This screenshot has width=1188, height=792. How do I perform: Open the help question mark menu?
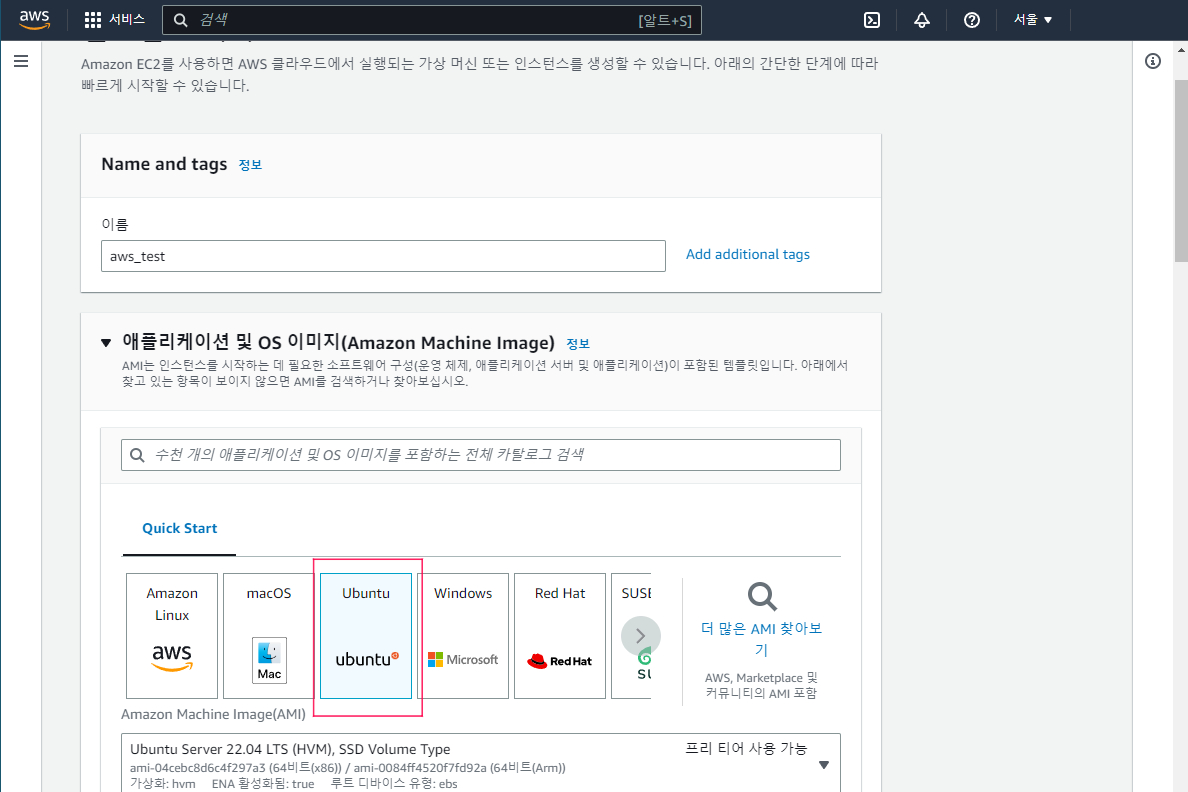971,20
